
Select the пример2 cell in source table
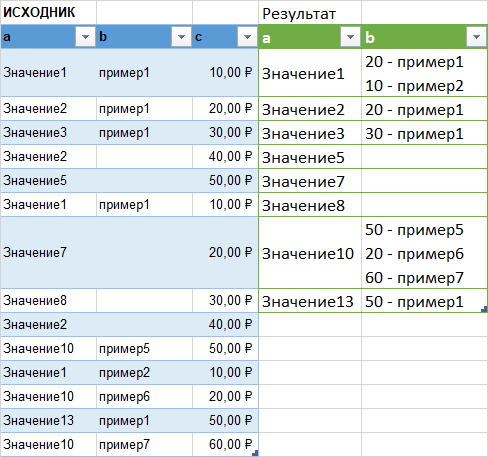pyautogui.click(x=144, y=373)
